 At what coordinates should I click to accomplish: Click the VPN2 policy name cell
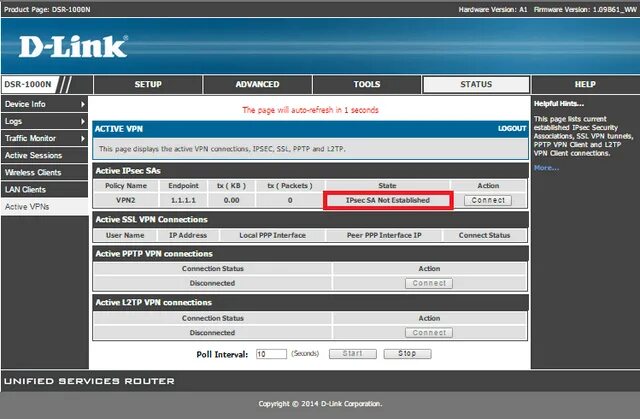coord(125,200)
